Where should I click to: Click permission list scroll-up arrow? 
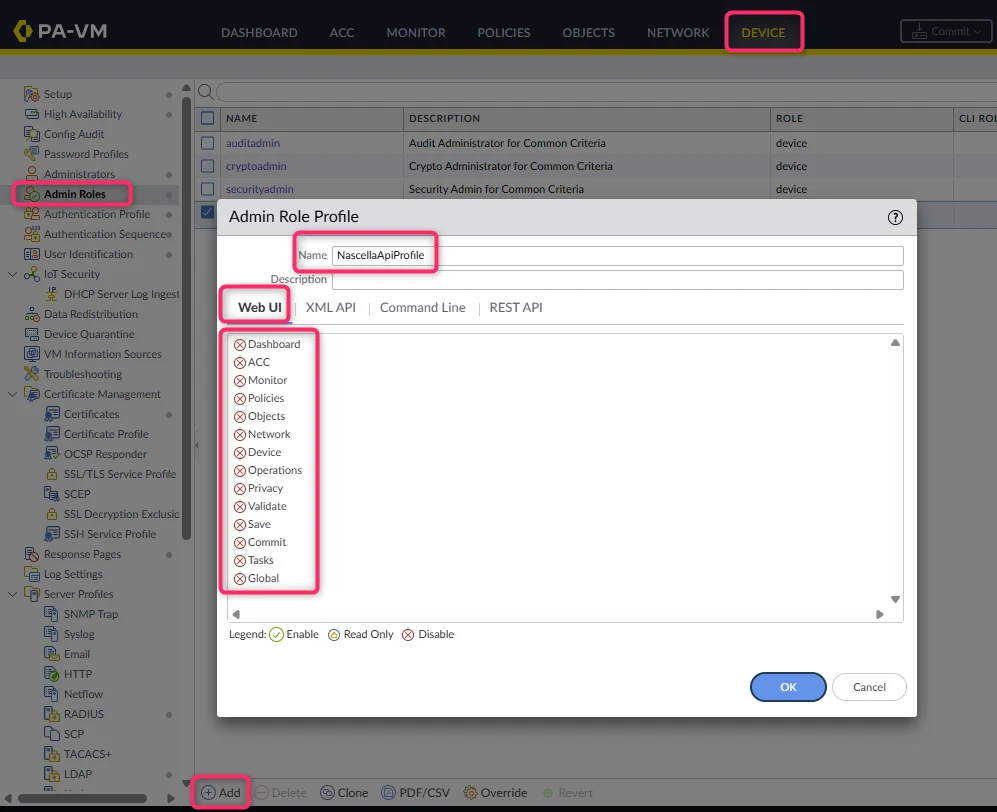tap(895, 343)
